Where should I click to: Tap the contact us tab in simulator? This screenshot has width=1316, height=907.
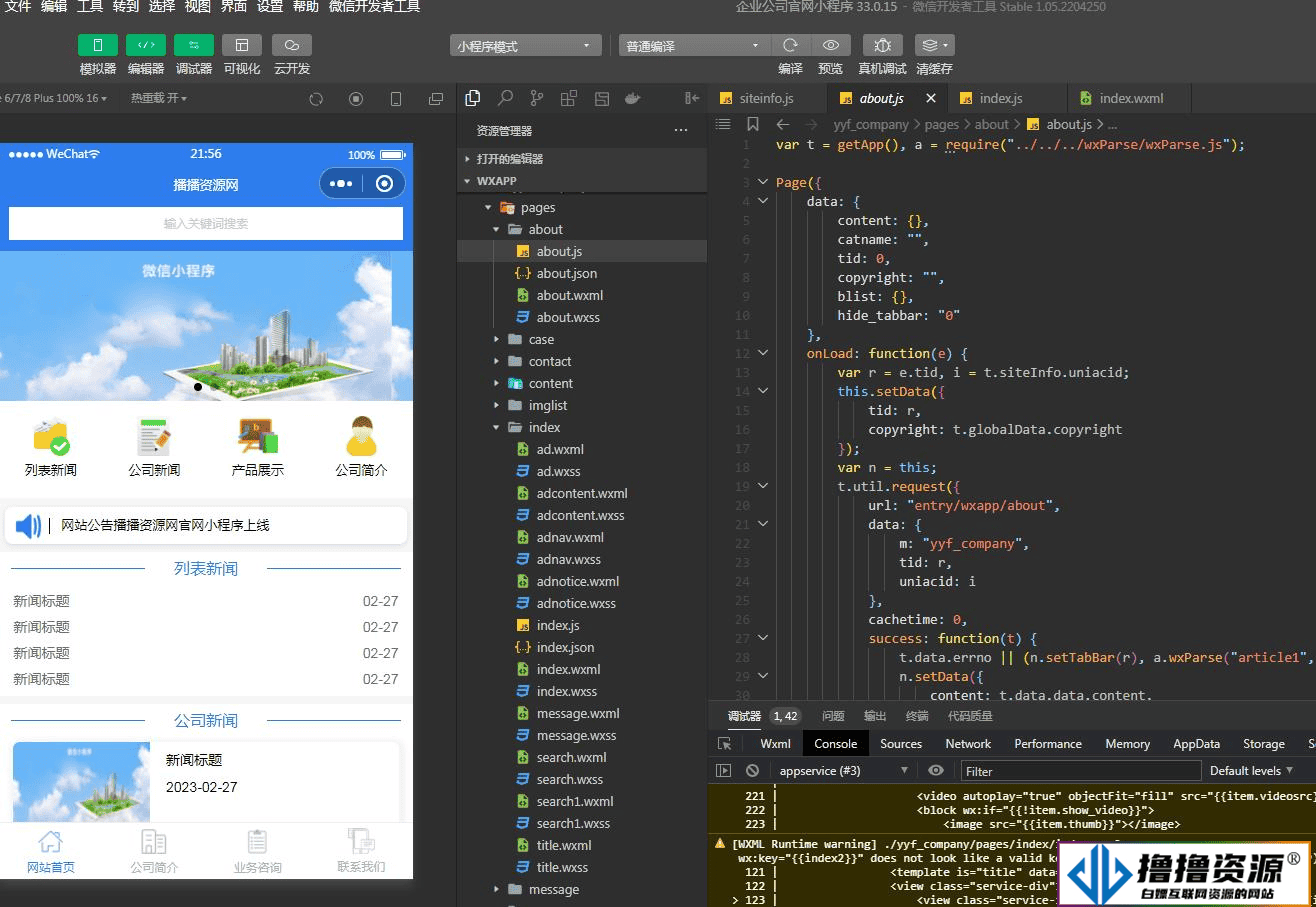point(360,851)
